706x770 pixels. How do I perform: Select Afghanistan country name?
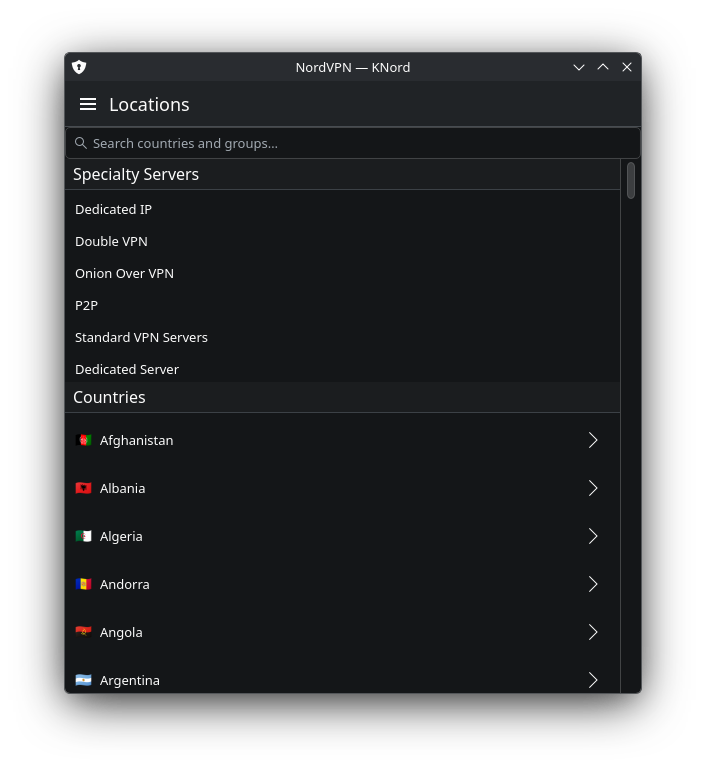coord(136,440)
